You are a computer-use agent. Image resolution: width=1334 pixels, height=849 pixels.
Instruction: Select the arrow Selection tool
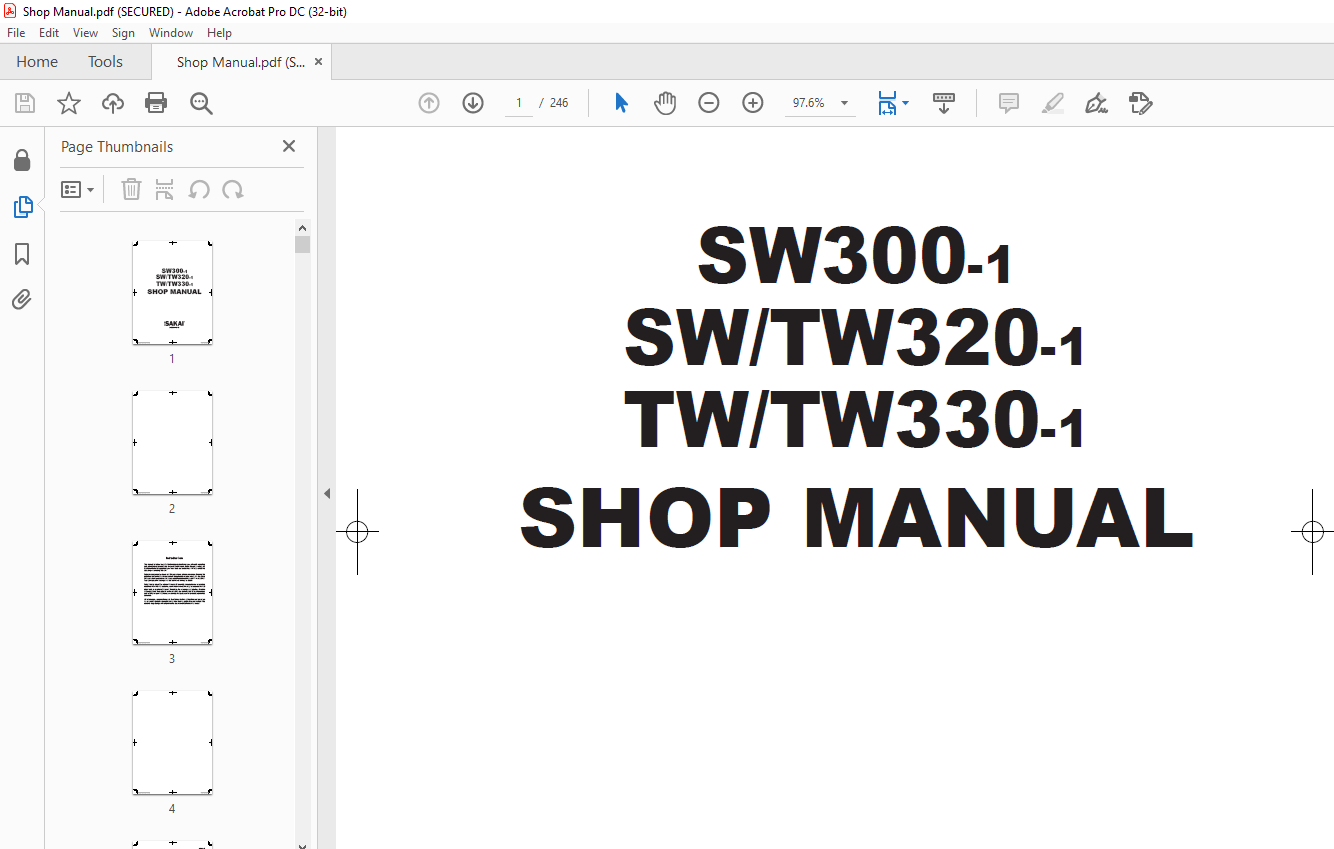621,103
